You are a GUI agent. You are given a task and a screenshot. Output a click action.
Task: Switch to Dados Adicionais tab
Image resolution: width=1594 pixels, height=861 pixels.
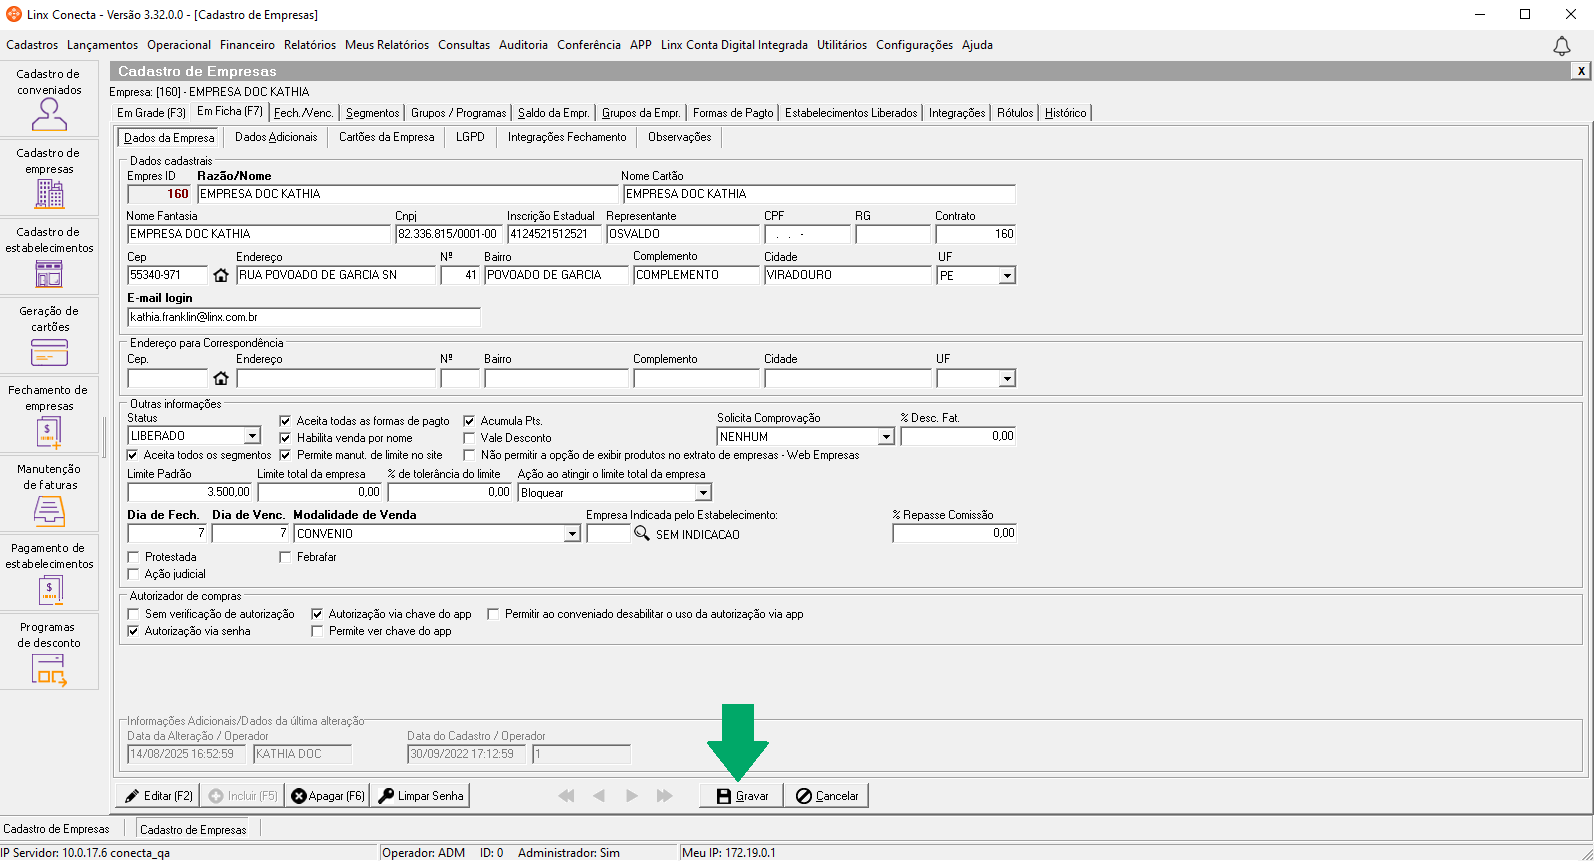click(276, 137)
